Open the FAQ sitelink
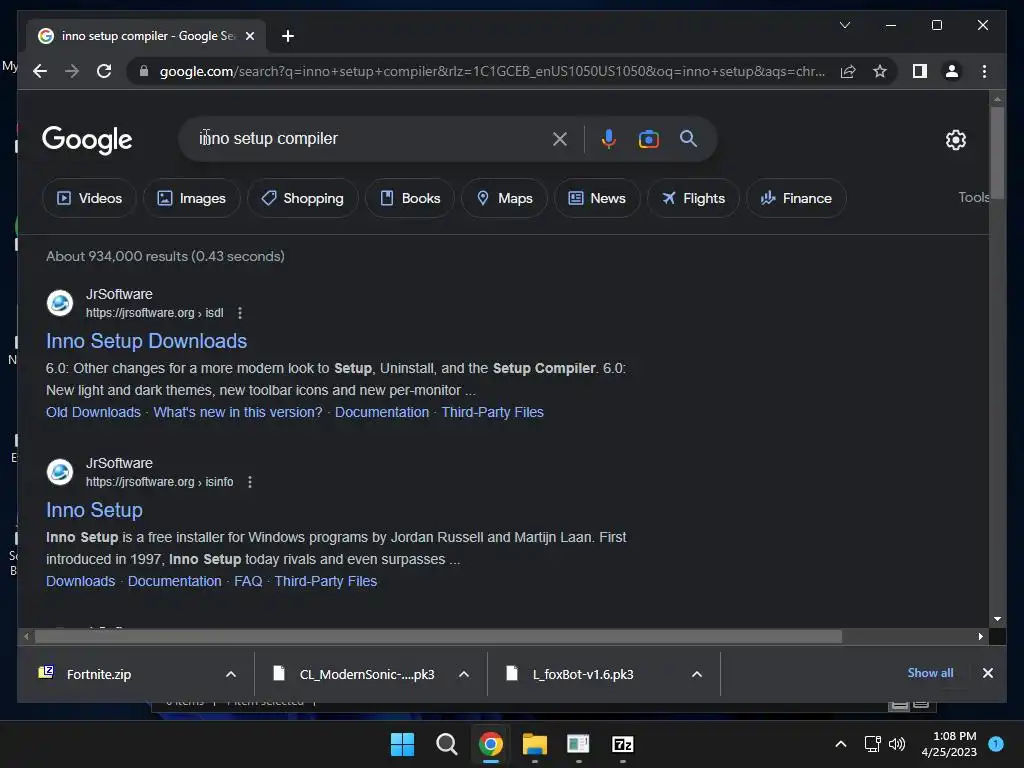1024x768 pixels. point(248,581)
